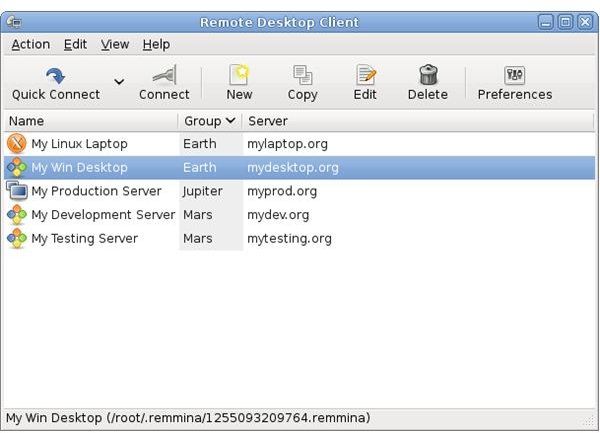Click the Edit pencil toolbar icon
The height and width of the screenshot is (433, 600).
pos(365,75)
